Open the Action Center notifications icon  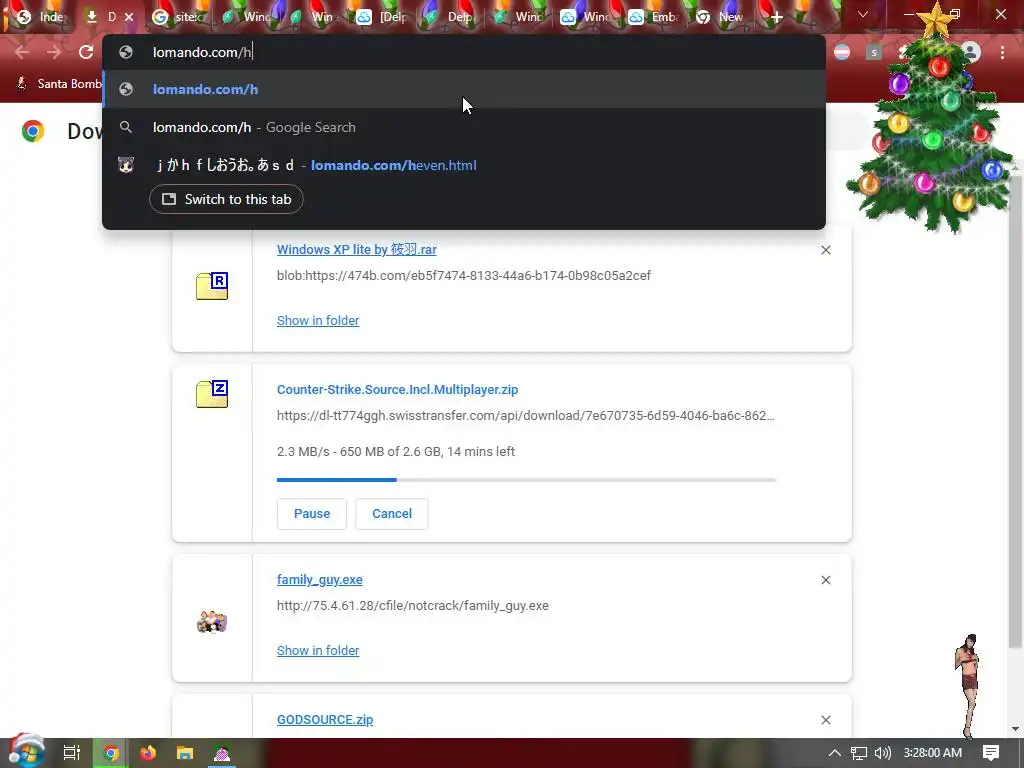[x=991, y=753]
